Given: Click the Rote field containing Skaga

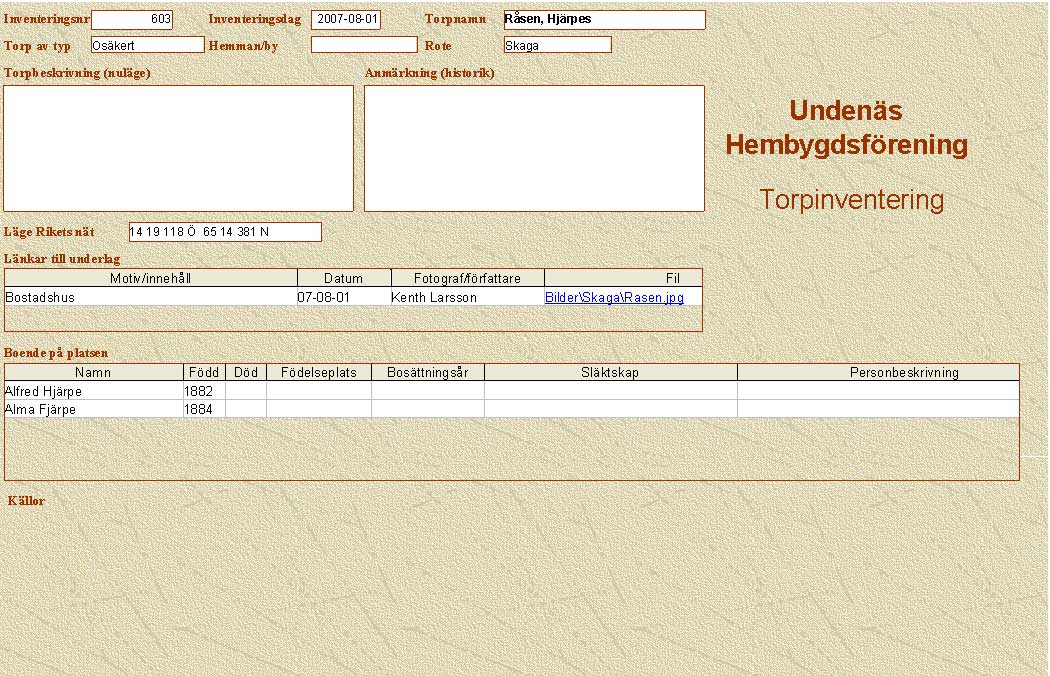Looking at the screenshot, I should pos(557,45).
